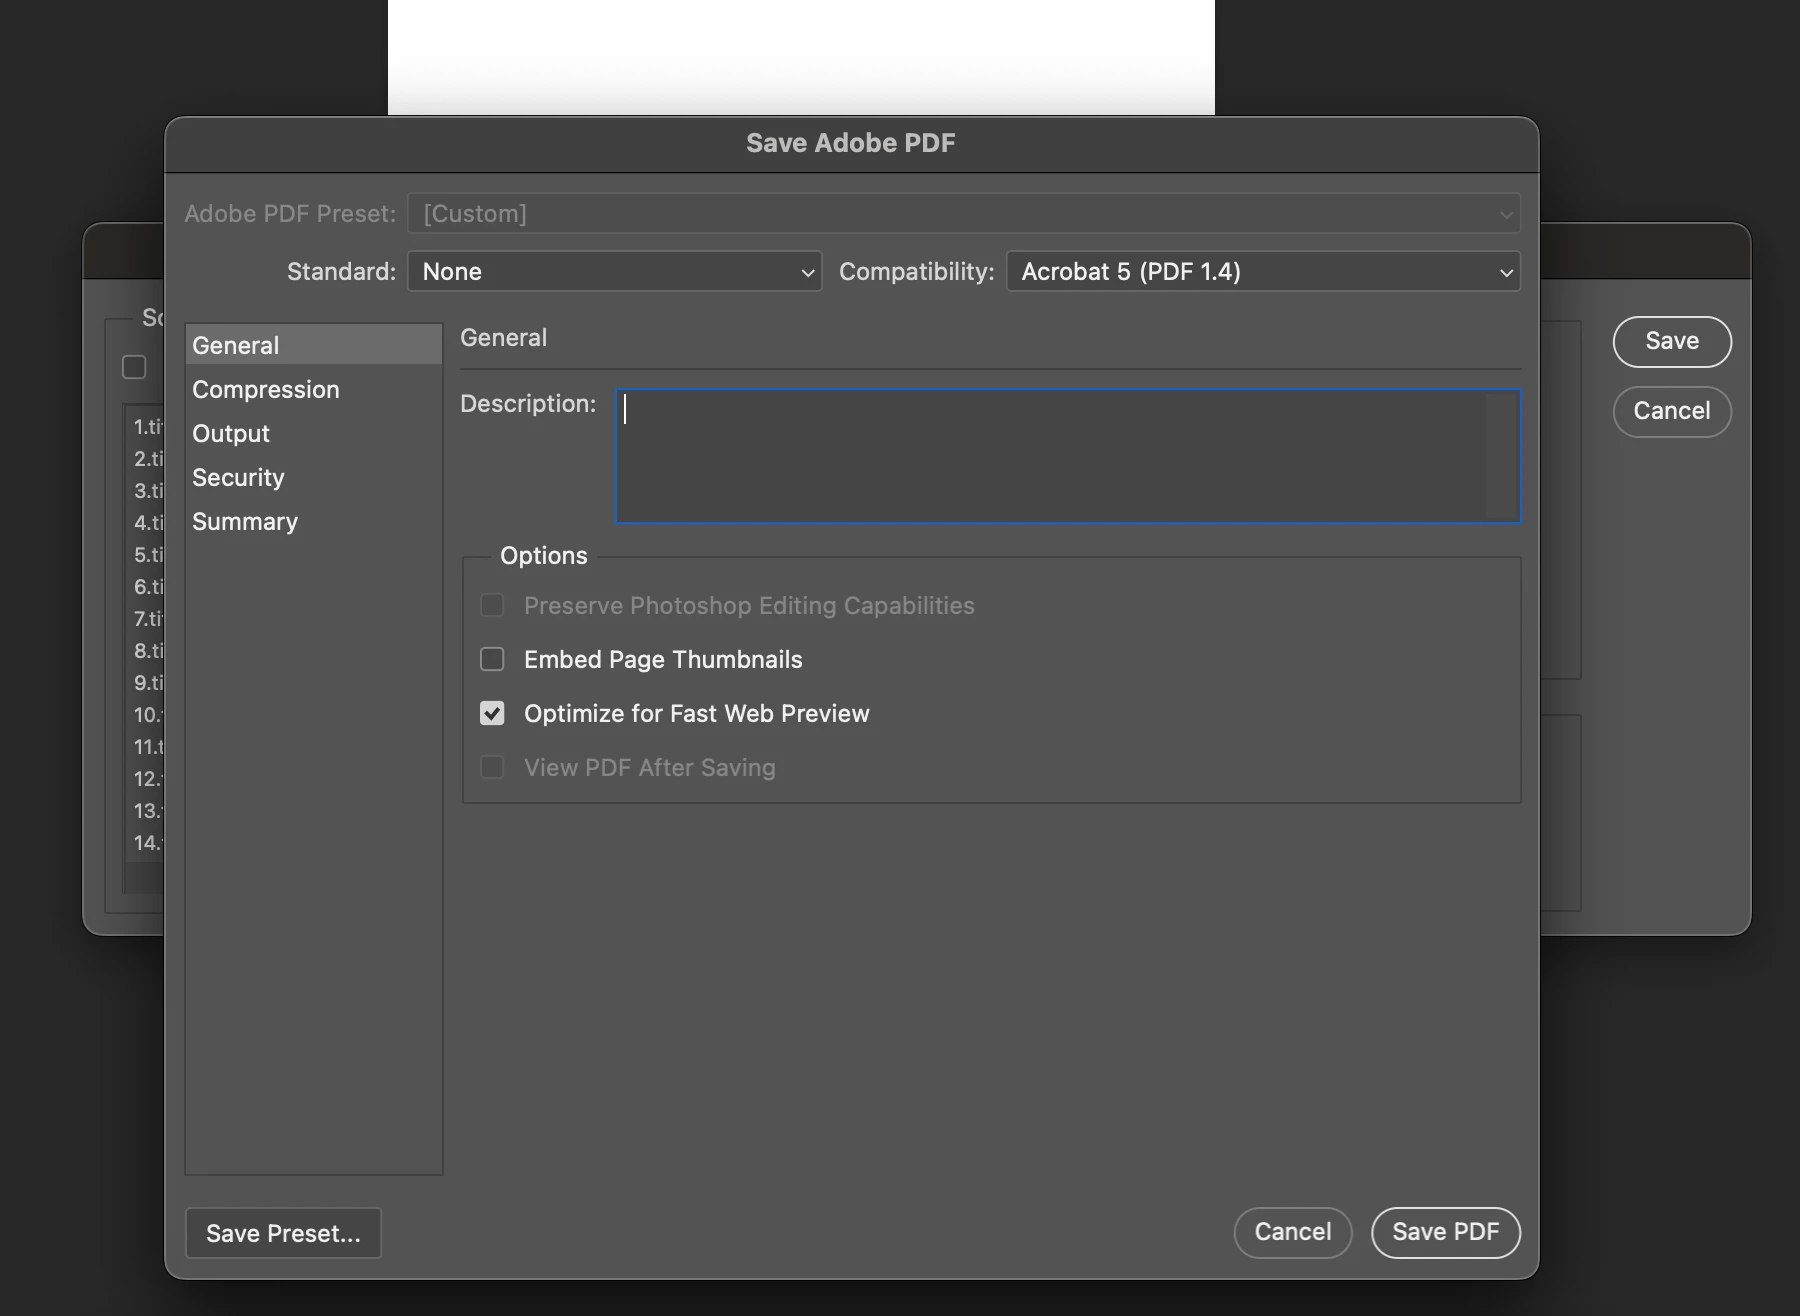1800x1316 pixels.
Task: Select file 7.ti in background list
Action: 147,619
